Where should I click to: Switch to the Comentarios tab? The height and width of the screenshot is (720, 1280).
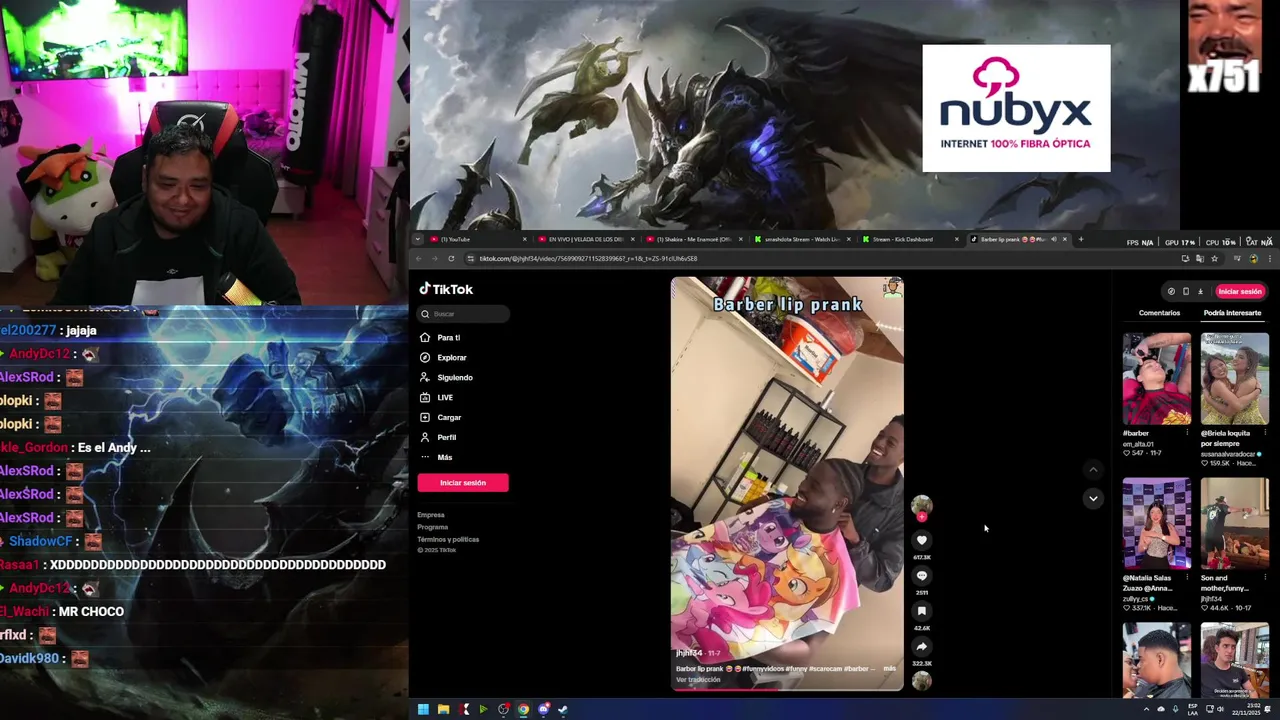point(1159,313)
